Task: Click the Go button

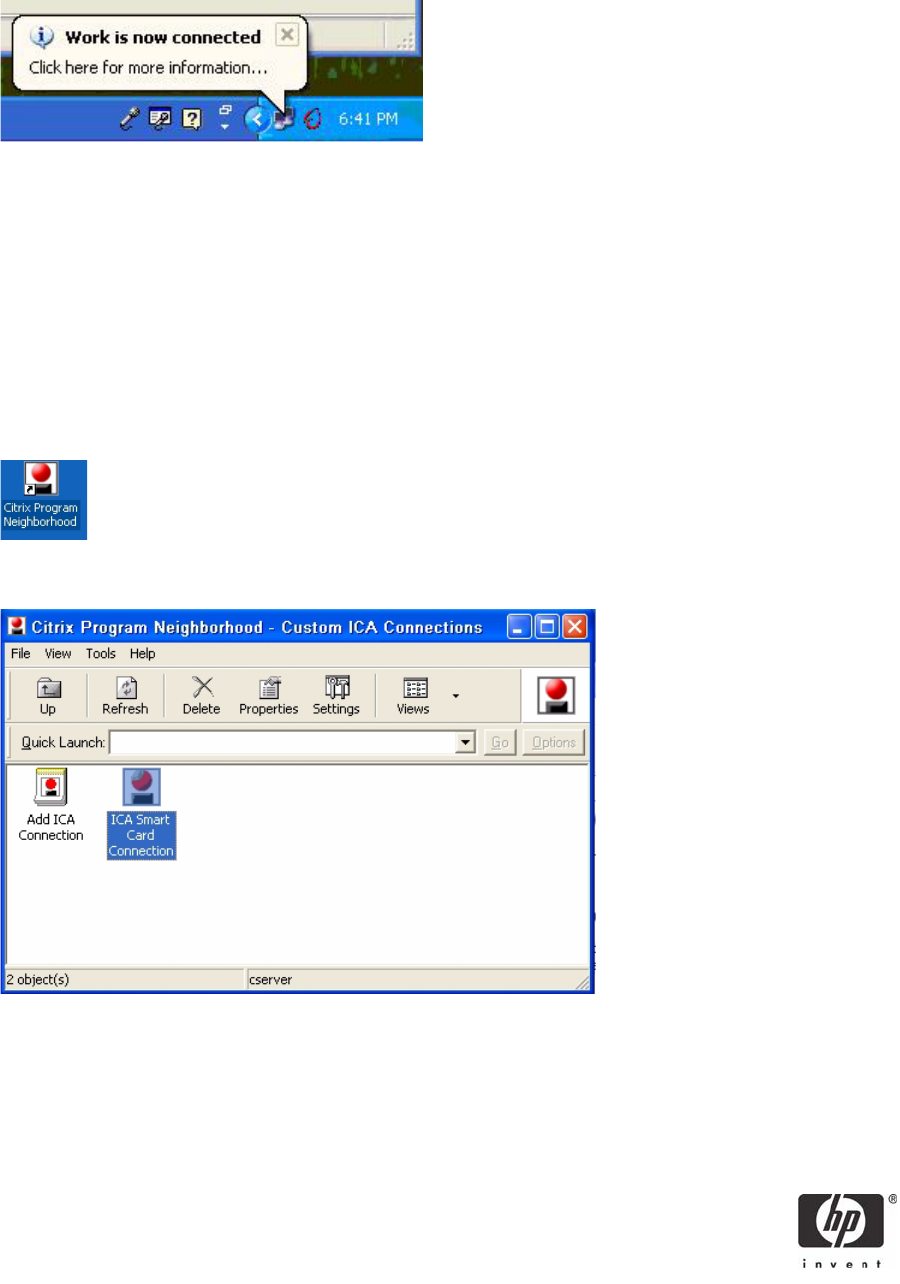Action: [x=500, y=742]
